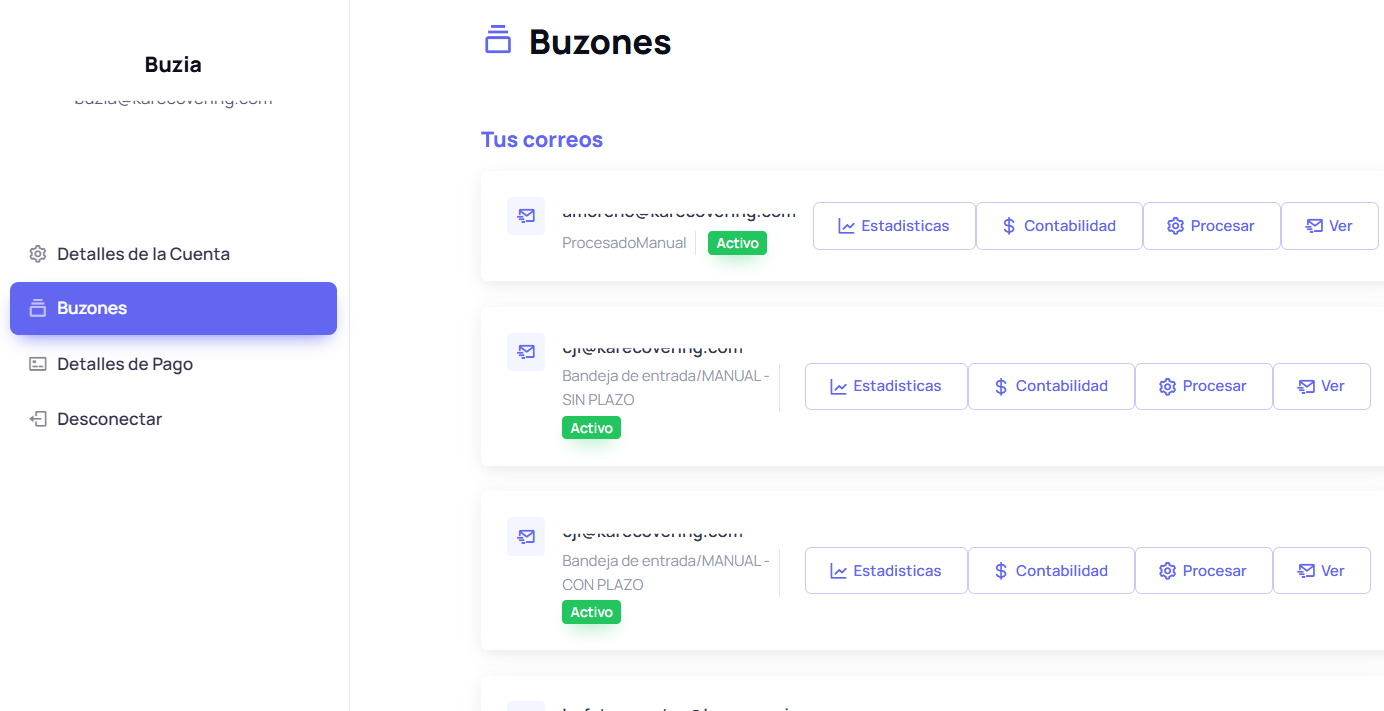The height and width of the screenshot is (711, 1384).
Task: Open Contabilidad for the CON PLAZO mailbox
Action: click(x=1050, y=571)
